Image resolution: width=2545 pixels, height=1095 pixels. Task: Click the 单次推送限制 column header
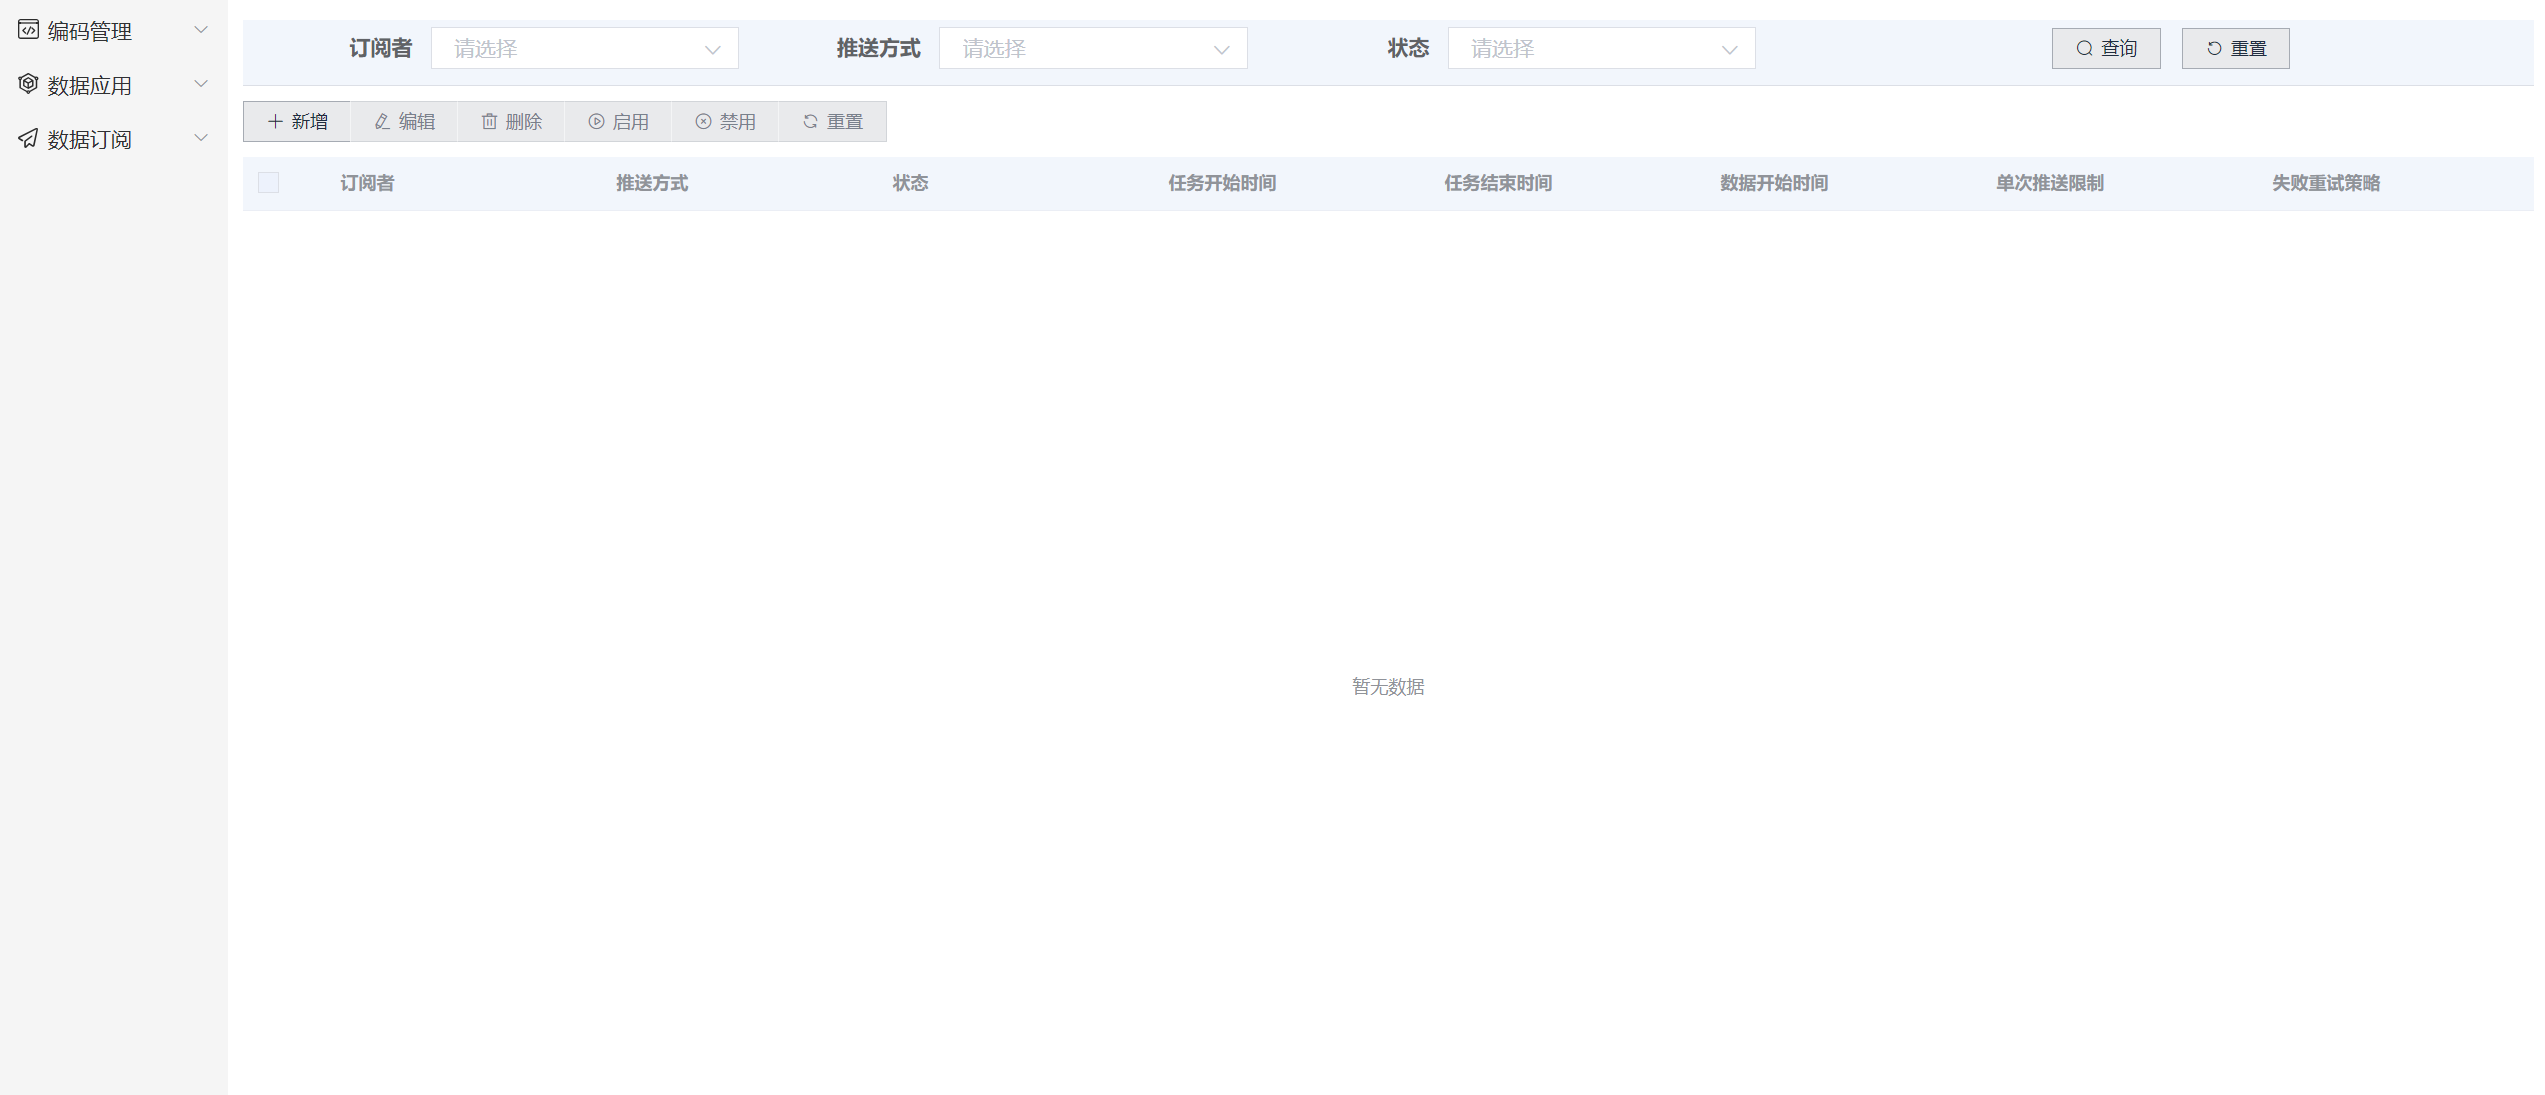click(x=2050, y=184)
